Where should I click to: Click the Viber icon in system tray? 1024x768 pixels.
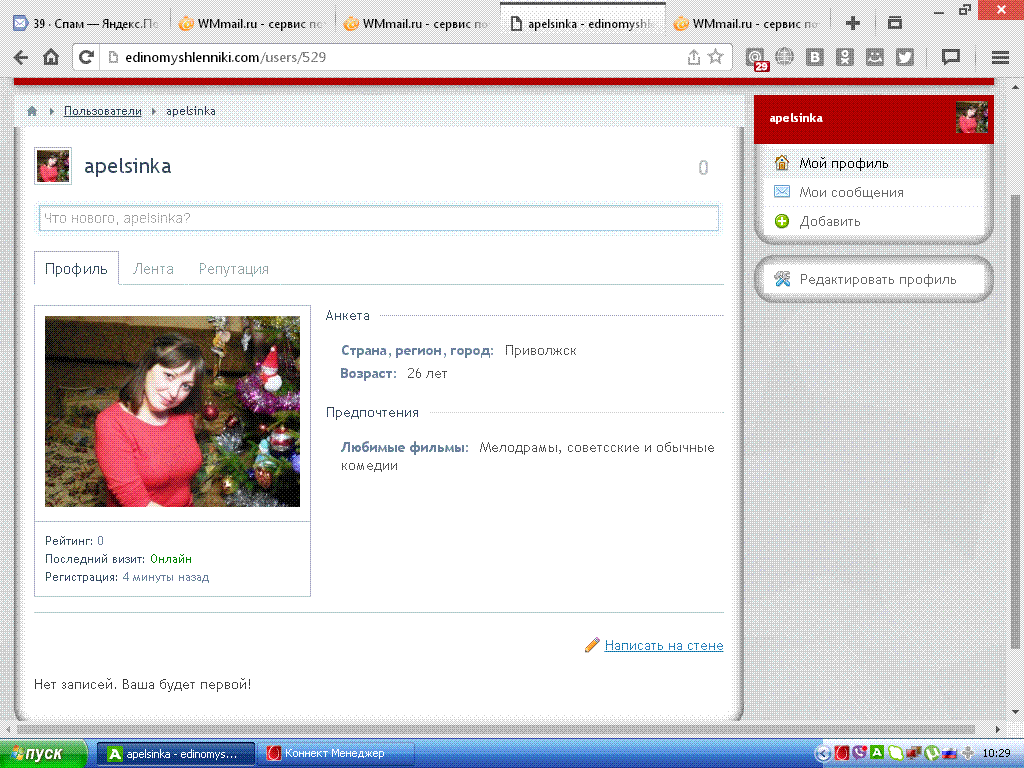pos(859,753)
